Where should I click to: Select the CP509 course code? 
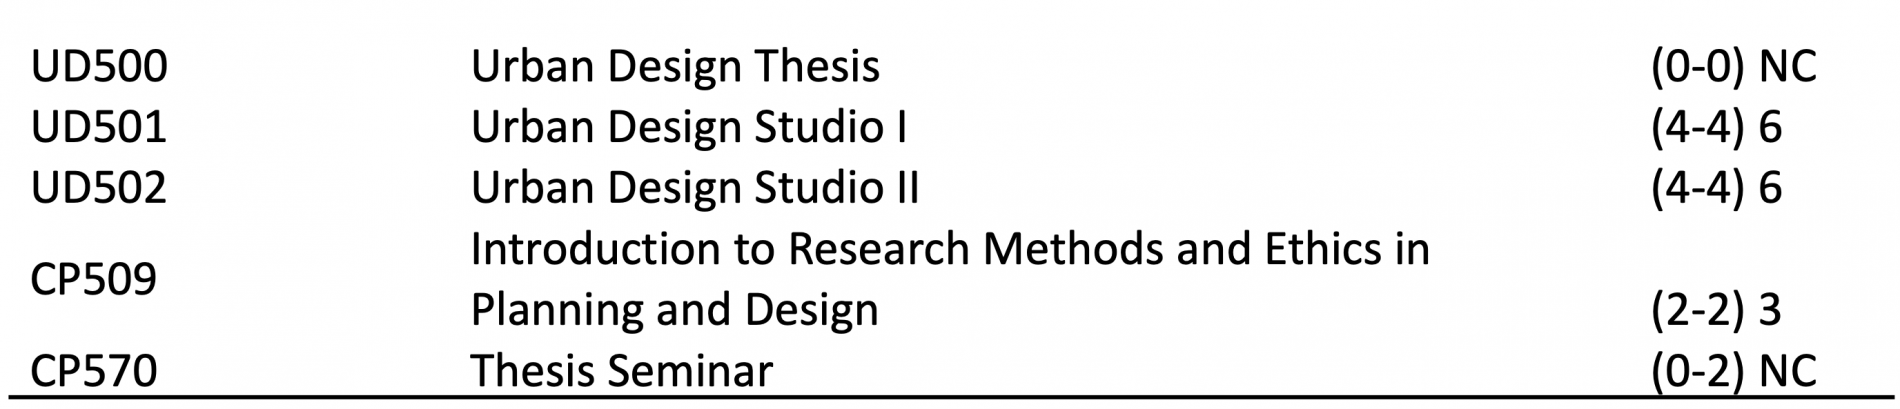[94, 279]
